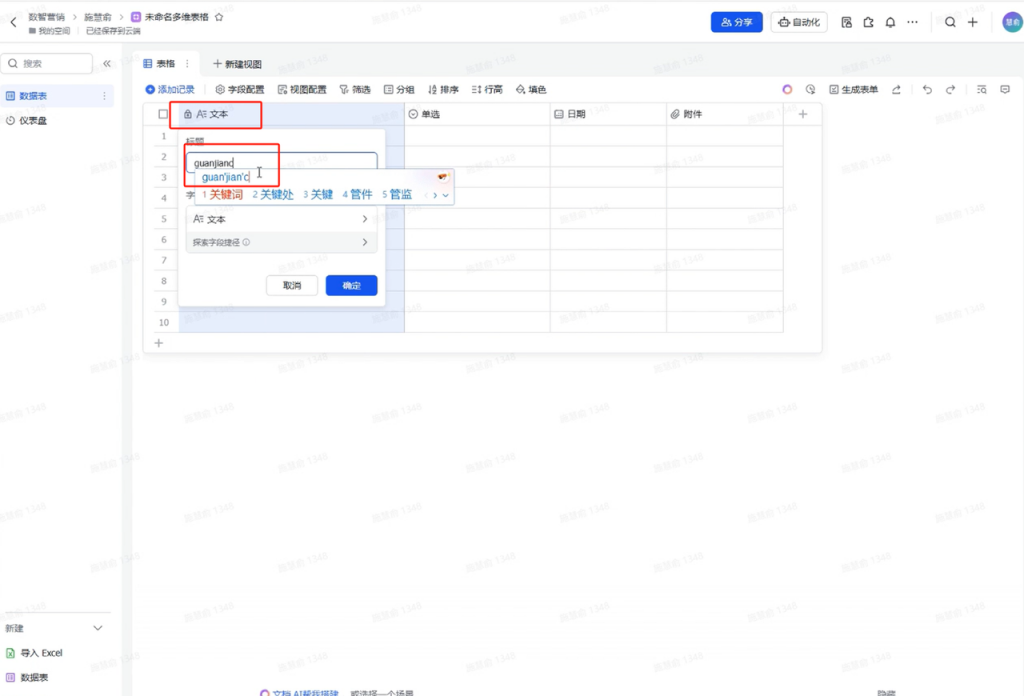
Task: Click 生成表单 to generate a form
Action: [x=854, y=89]
